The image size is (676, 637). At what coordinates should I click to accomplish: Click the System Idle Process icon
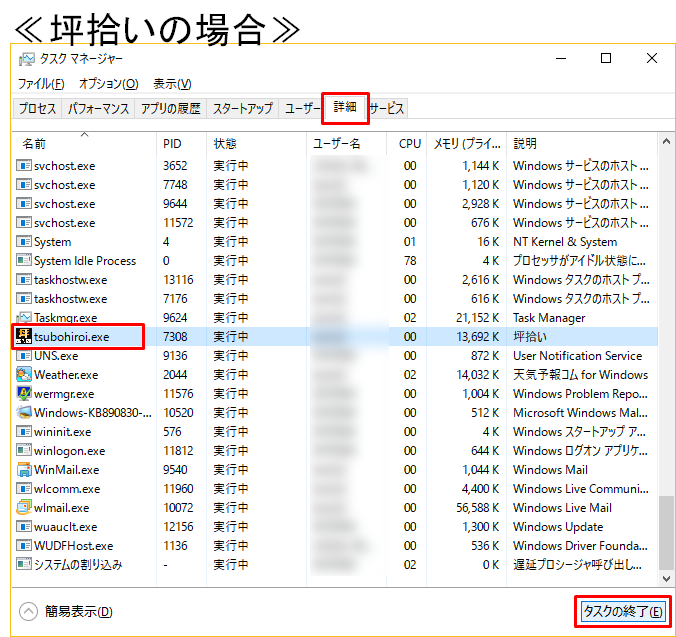click(24, 260)
